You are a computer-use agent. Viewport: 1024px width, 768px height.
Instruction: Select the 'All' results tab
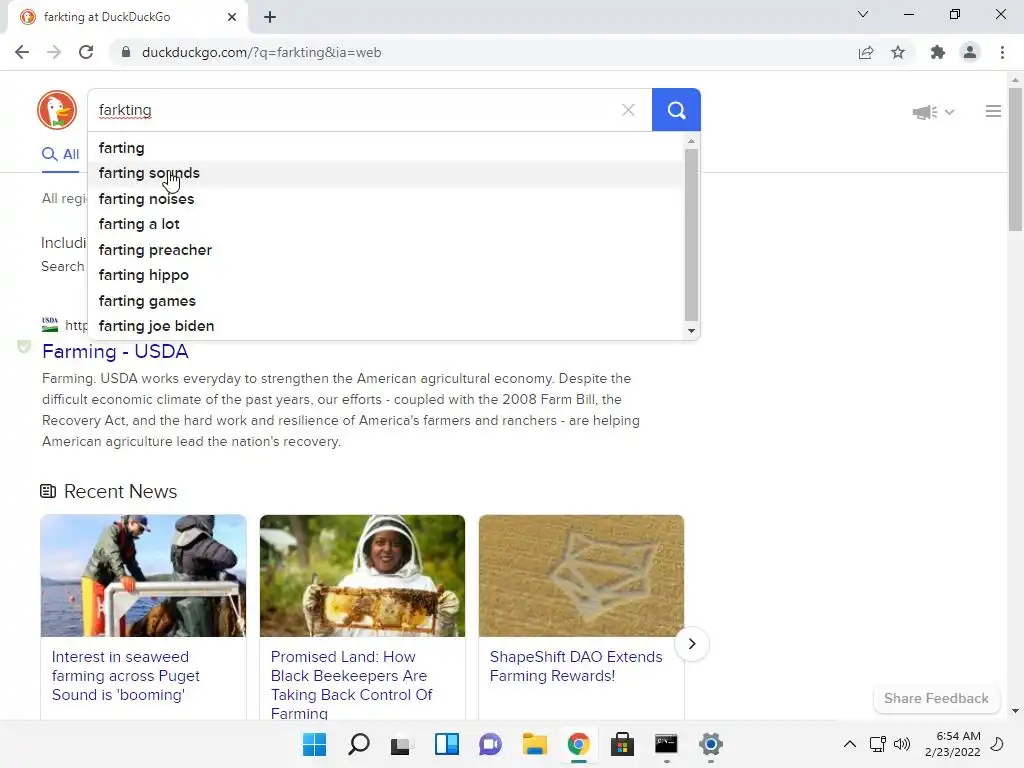pyautogui.click(x=61, y=155)
